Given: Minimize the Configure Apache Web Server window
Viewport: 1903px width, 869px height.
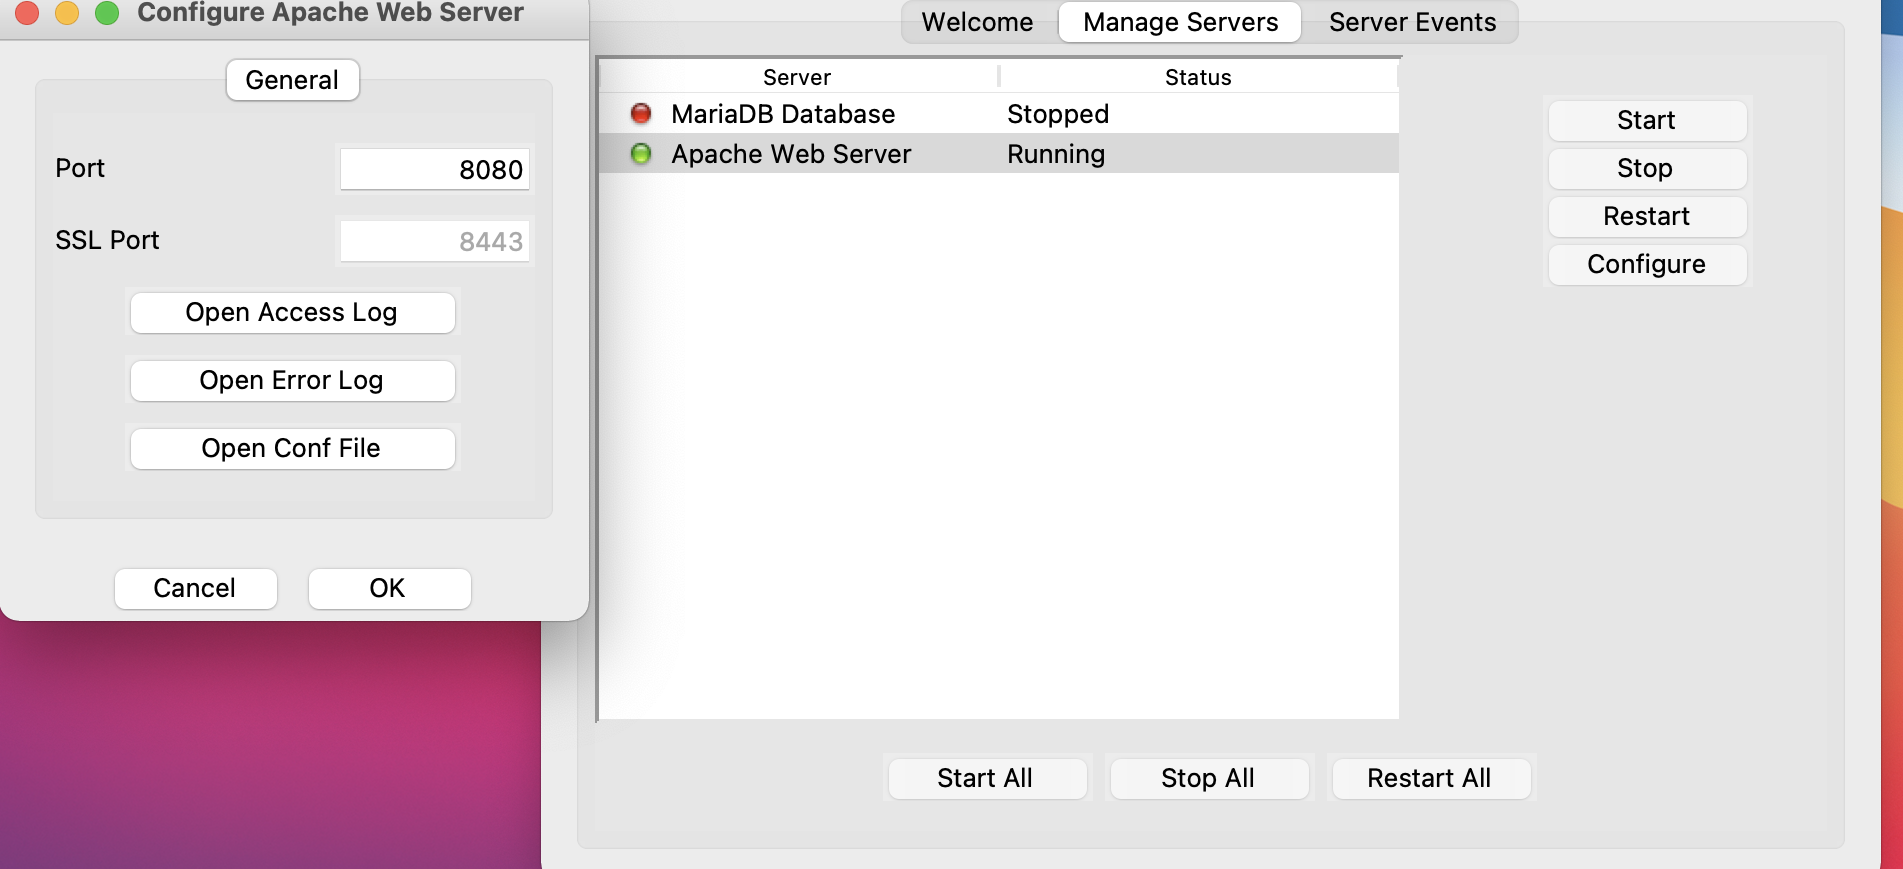Looking at the screenshot, I should [67, 12].
